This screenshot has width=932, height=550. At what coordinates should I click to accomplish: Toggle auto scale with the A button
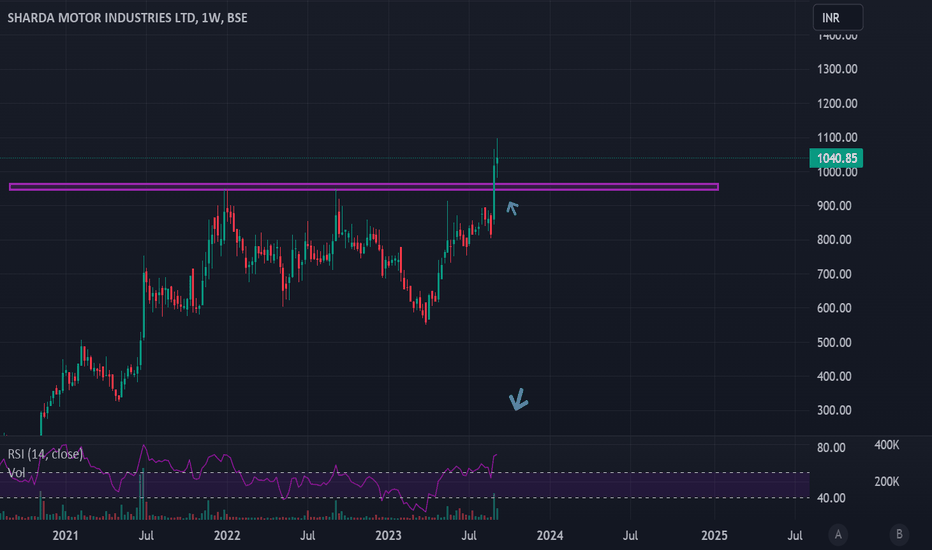coord(838,535)
